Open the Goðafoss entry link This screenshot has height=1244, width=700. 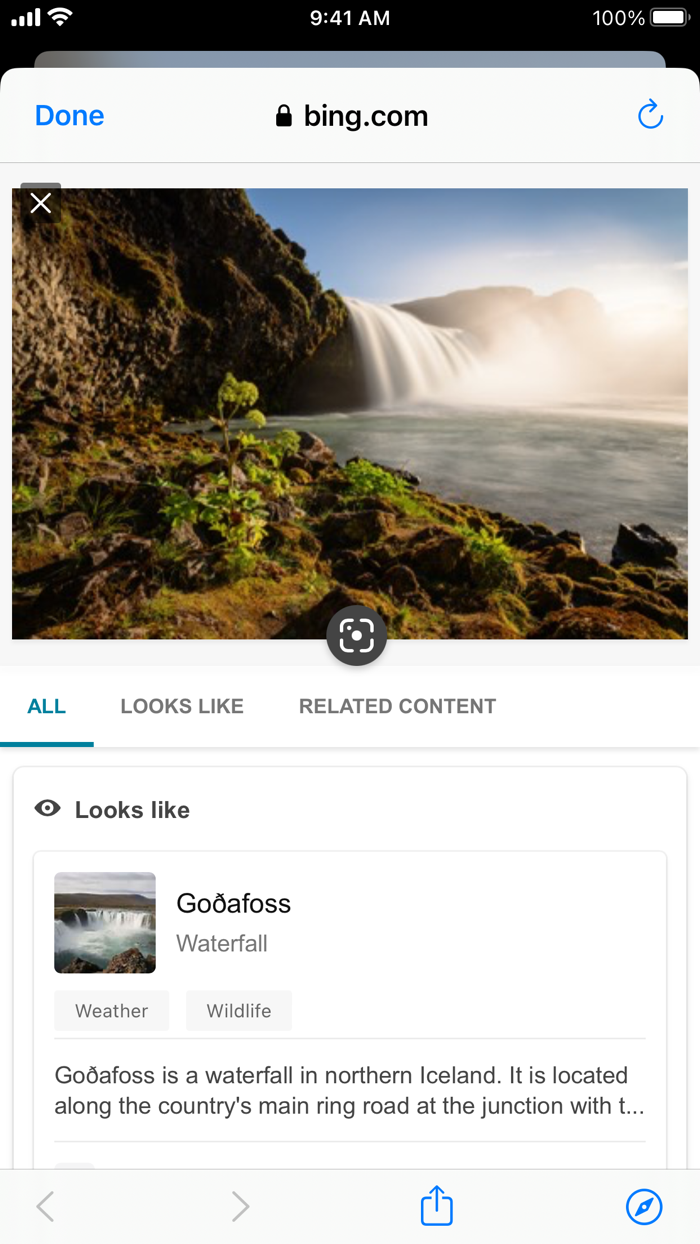[233, 903]
